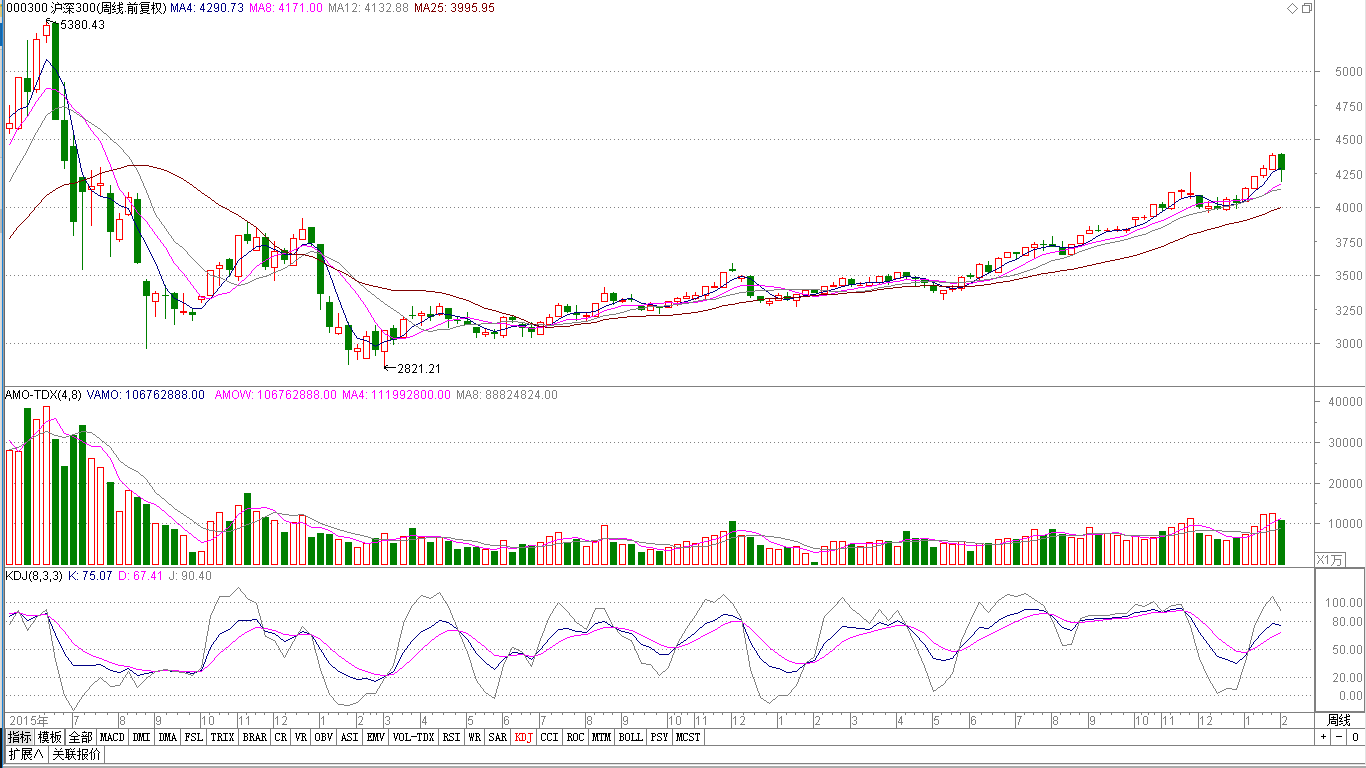
Task: Select the RSI indicator tab
Action: click(x=451, y=737)
